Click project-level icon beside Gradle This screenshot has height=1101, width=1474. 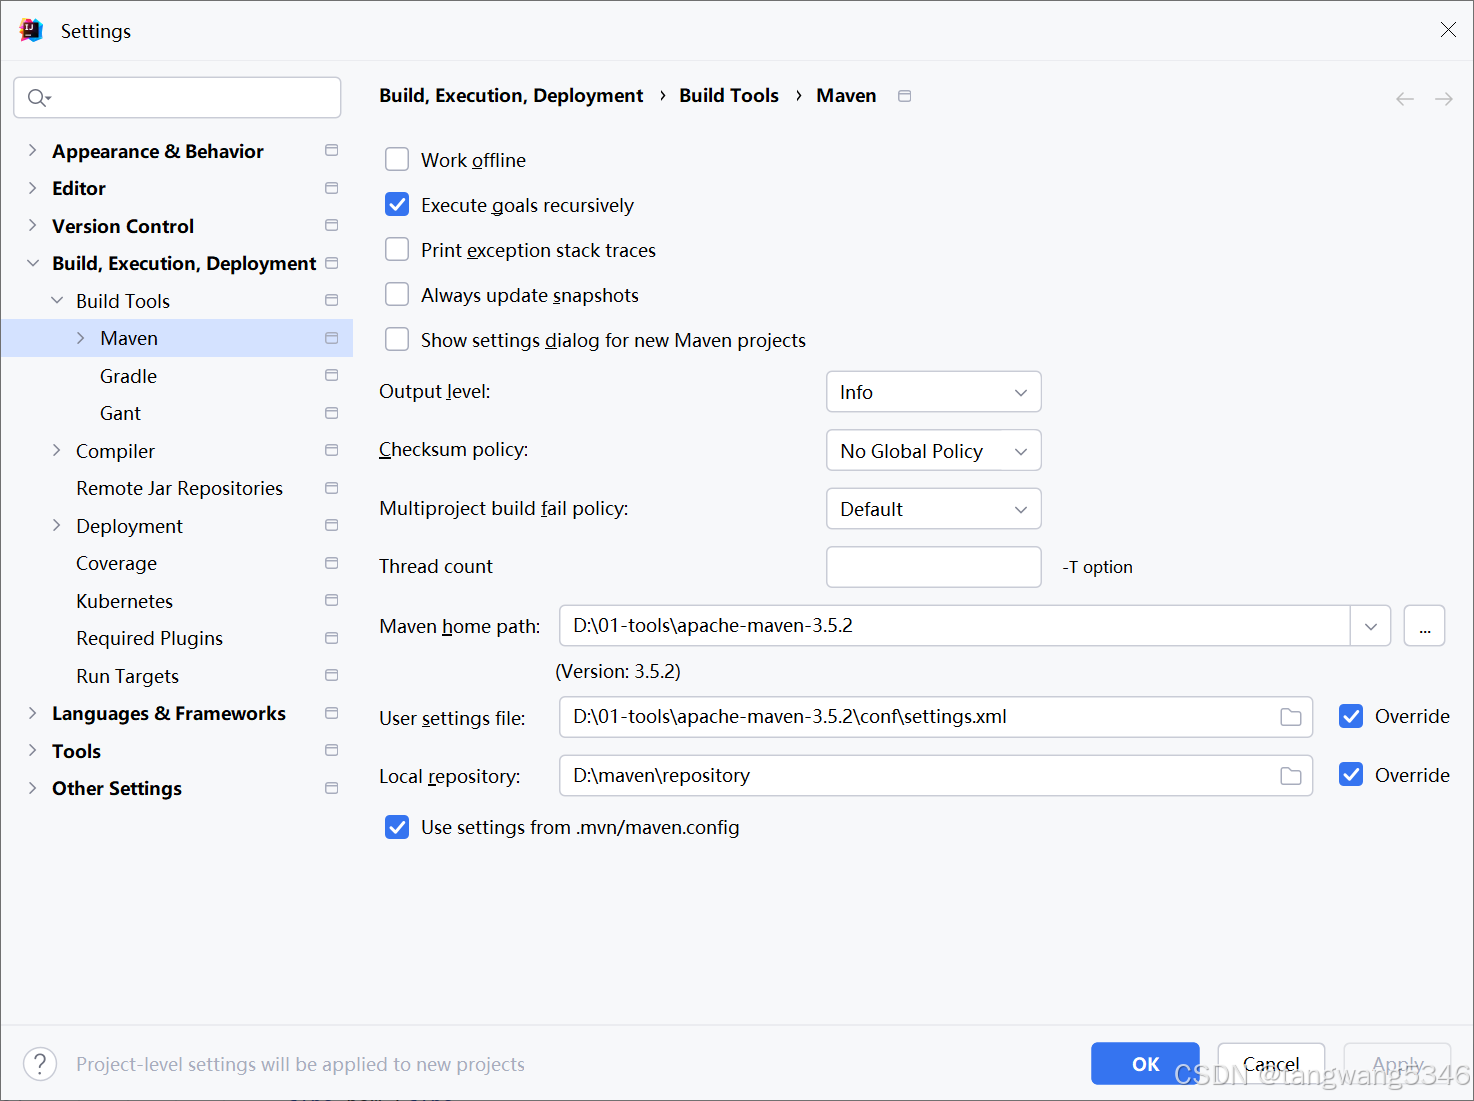pyautogui.click(x=332, y=375)
